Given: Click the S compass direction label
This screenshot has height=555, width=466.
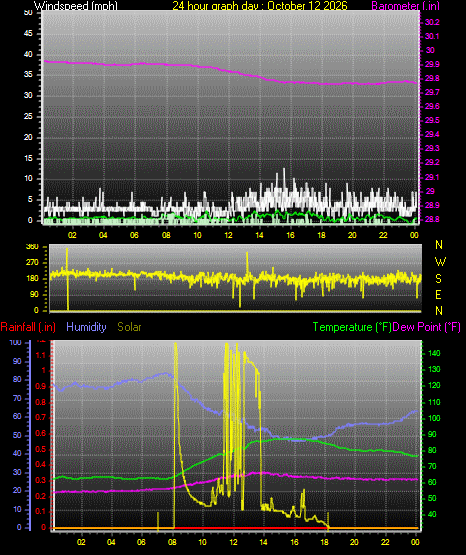Looking at the screenshot, I should pos(438,279).
